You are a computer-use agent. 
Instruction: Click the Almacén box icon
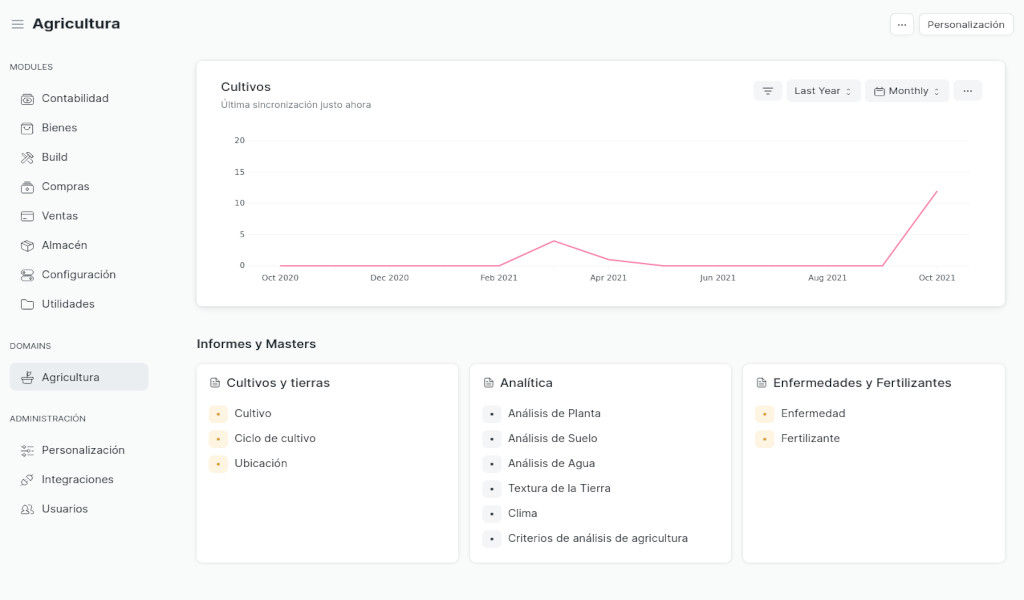click(27, 245)
